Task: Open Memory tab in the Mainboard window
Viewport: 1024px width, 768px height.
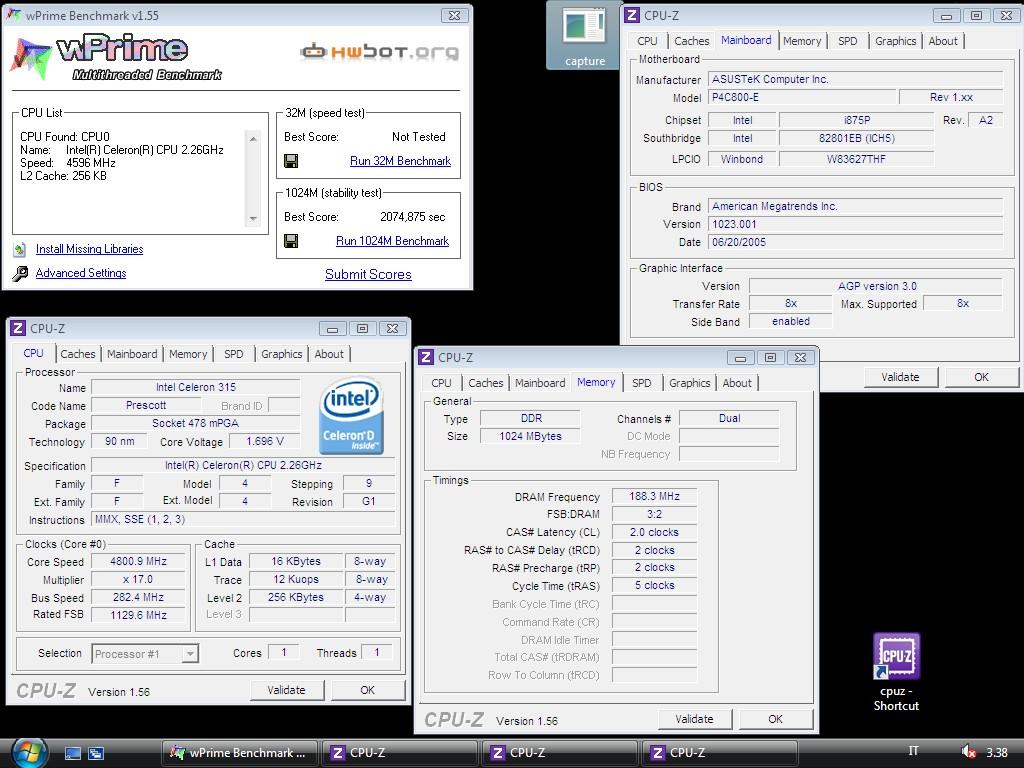Action: [802, 41]
